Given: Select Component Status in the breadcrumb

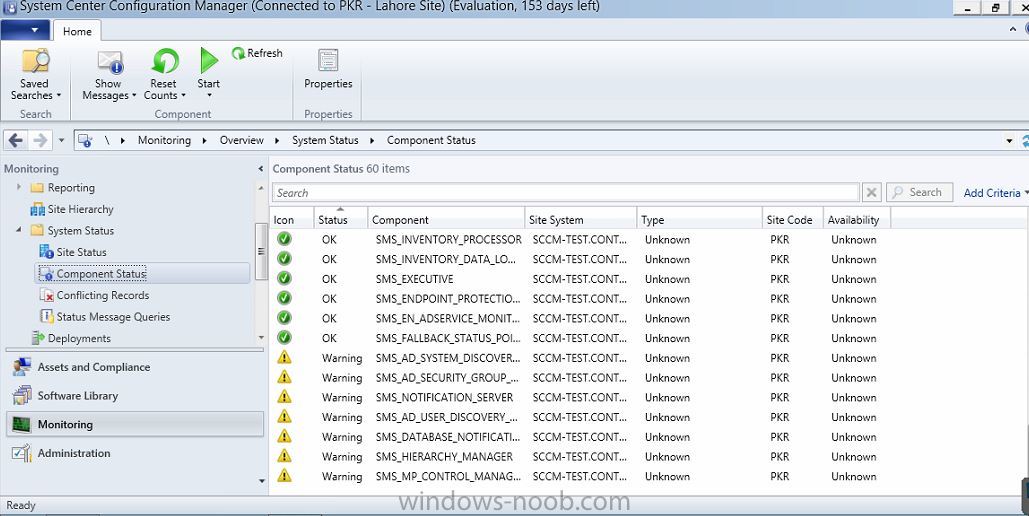Looking at the screenshot, I should (x=431, y=140).
